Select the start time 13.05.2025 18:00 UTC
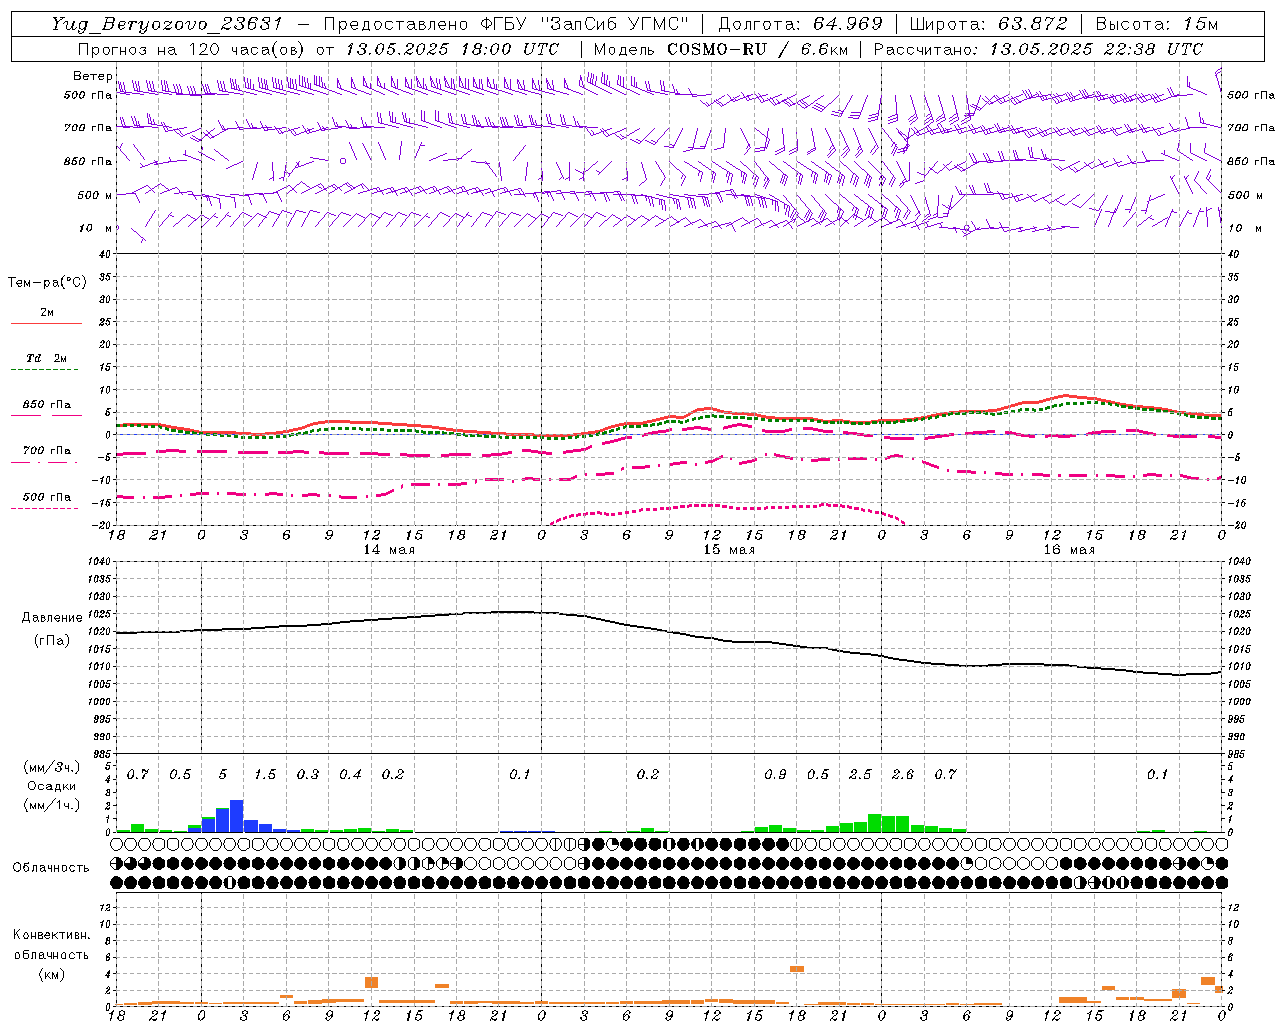 tap(452, 49)
